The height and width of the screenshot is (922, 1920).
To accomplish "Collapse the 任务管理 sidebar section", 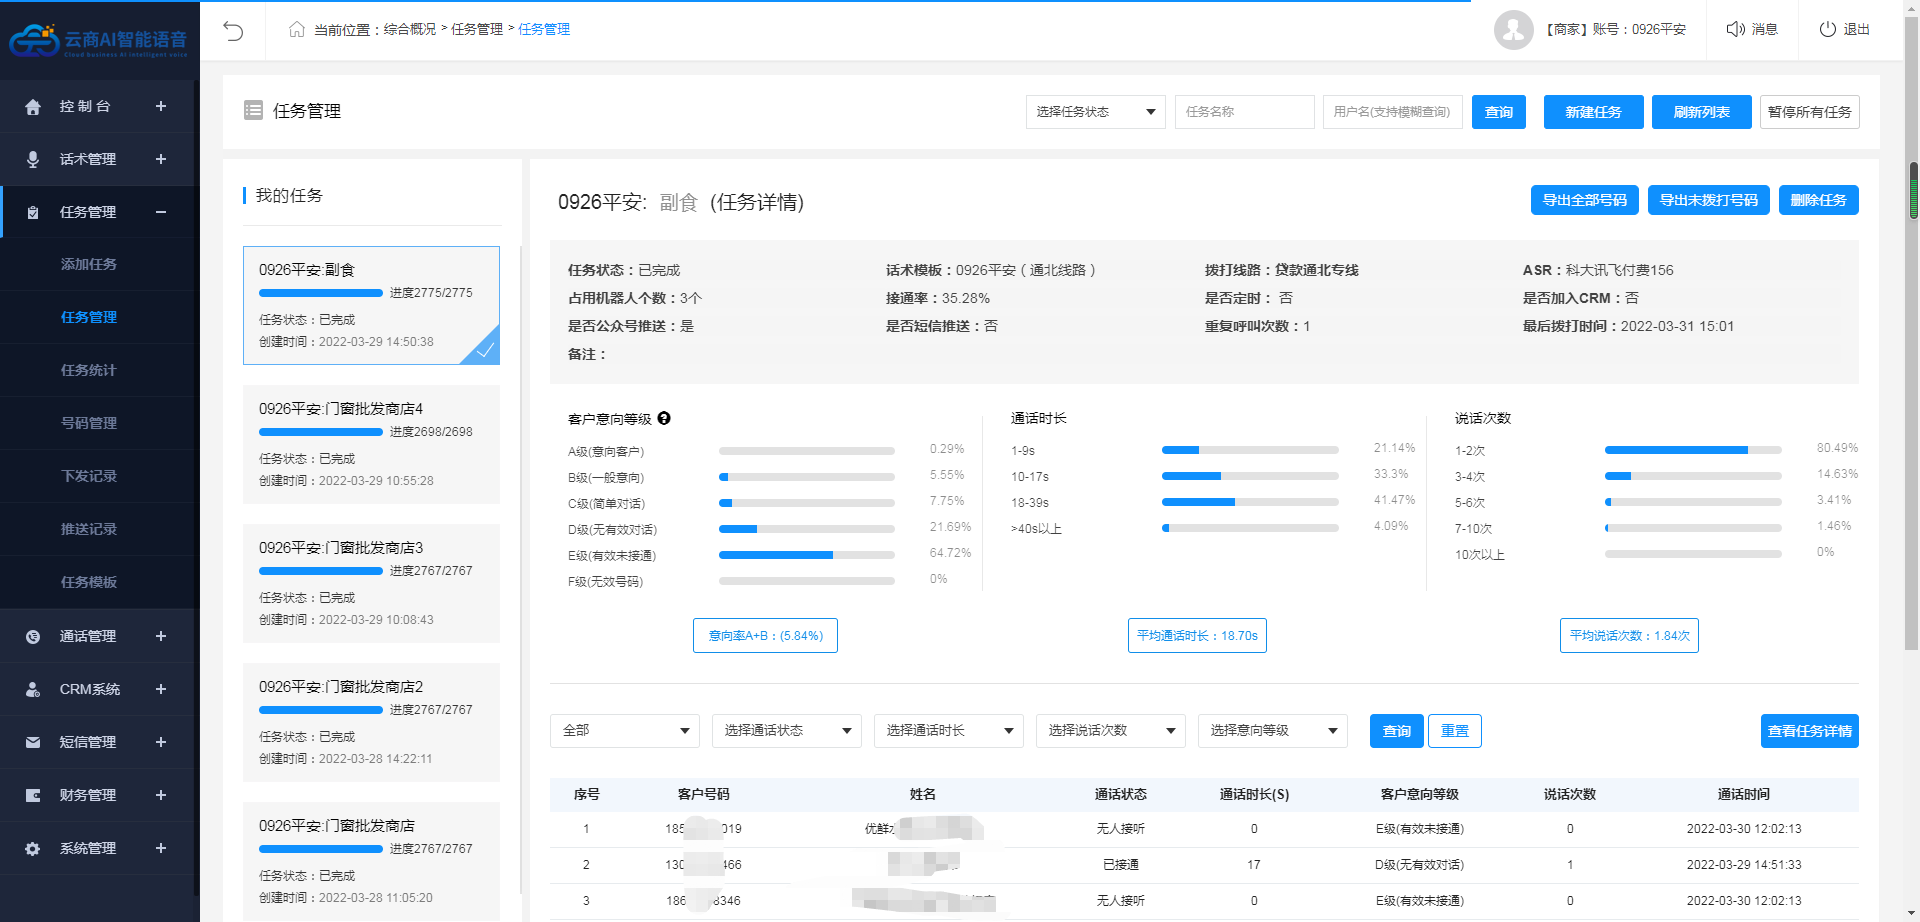I will [x=161, y=212].
